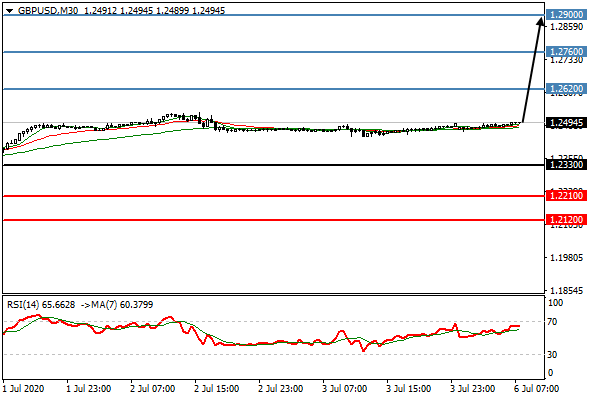Click the horizontal black line at 1.23300
590x400 pixels.
pyautogui.click(x=274, y=165)
